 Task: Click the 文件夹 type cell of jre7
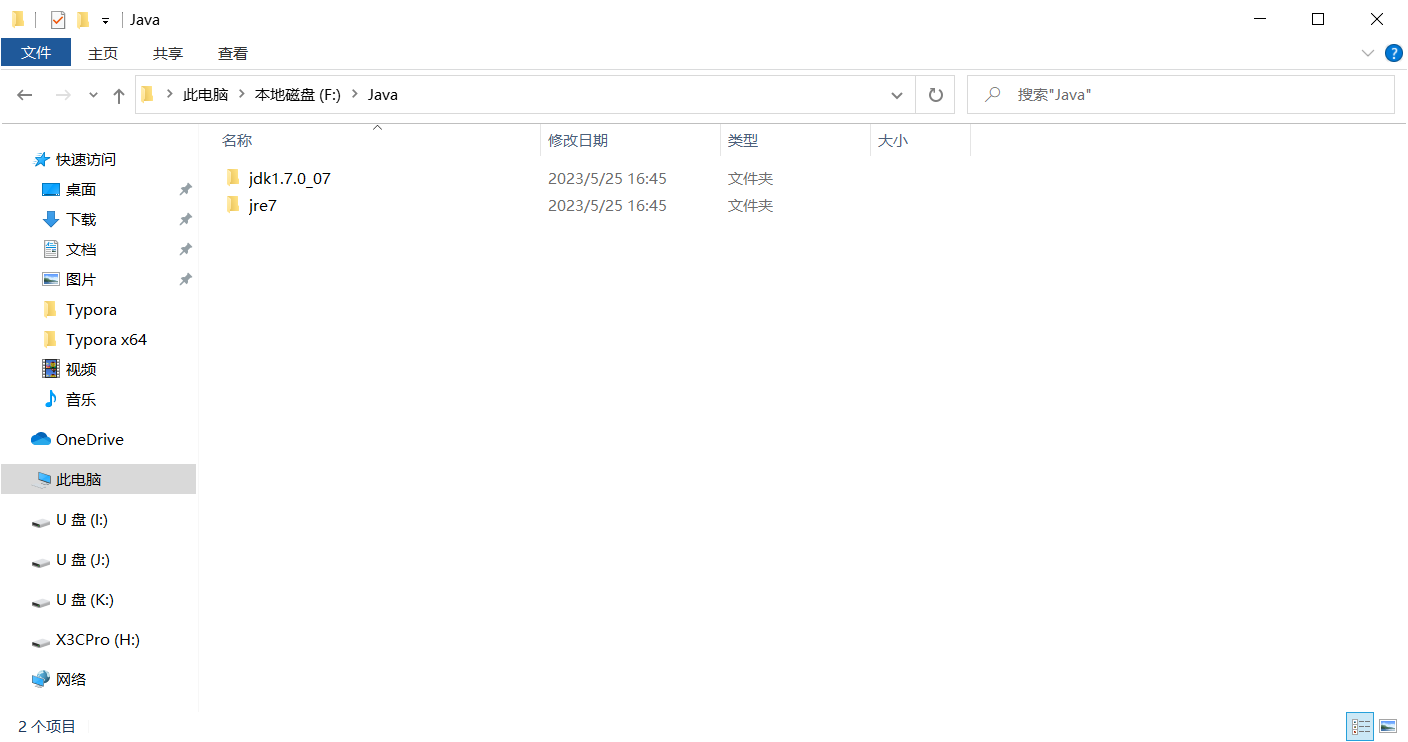pyautogui.click(x=750, y=206)
